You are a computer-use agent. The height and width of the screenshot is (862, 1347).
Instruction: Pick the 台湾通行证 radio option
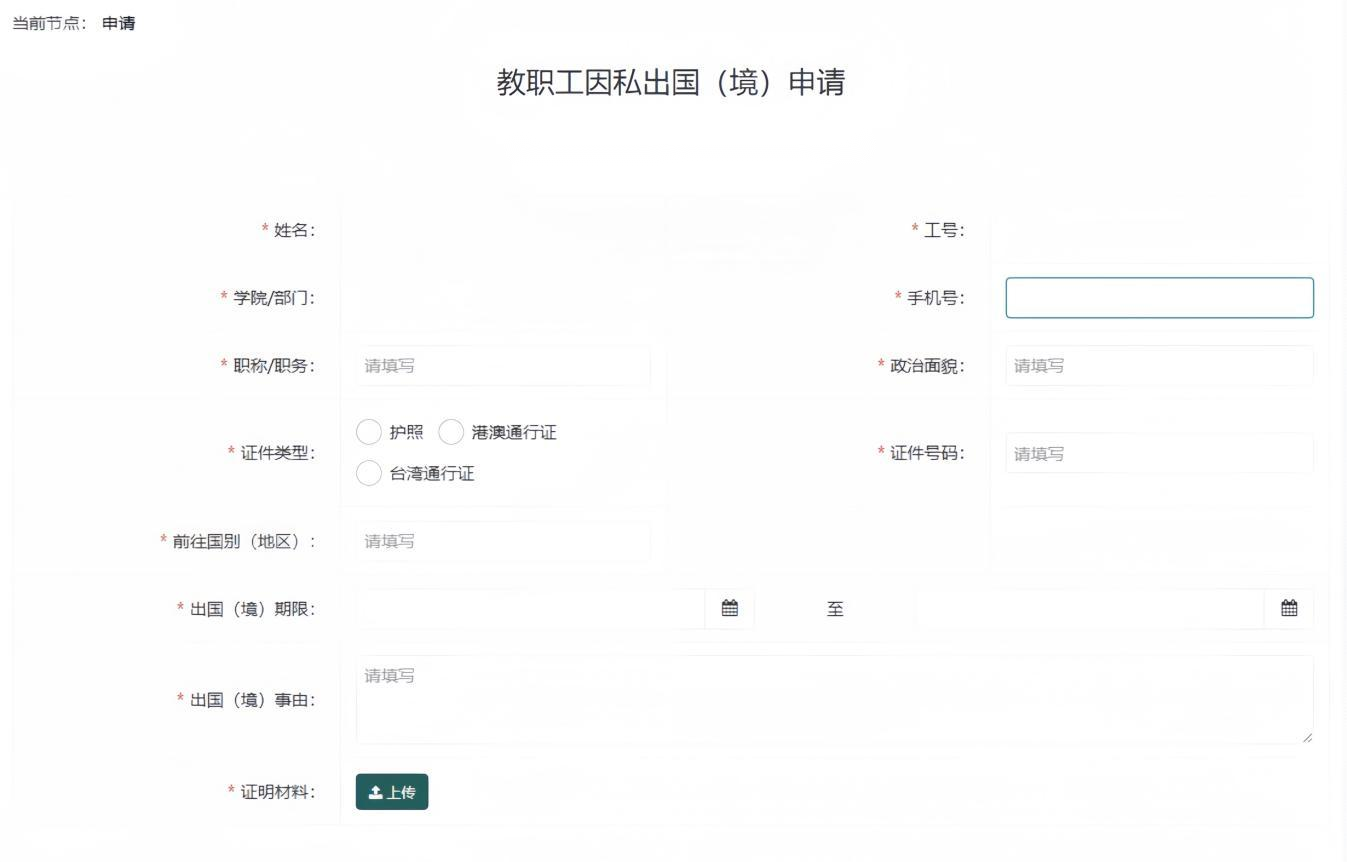point(369,473)
